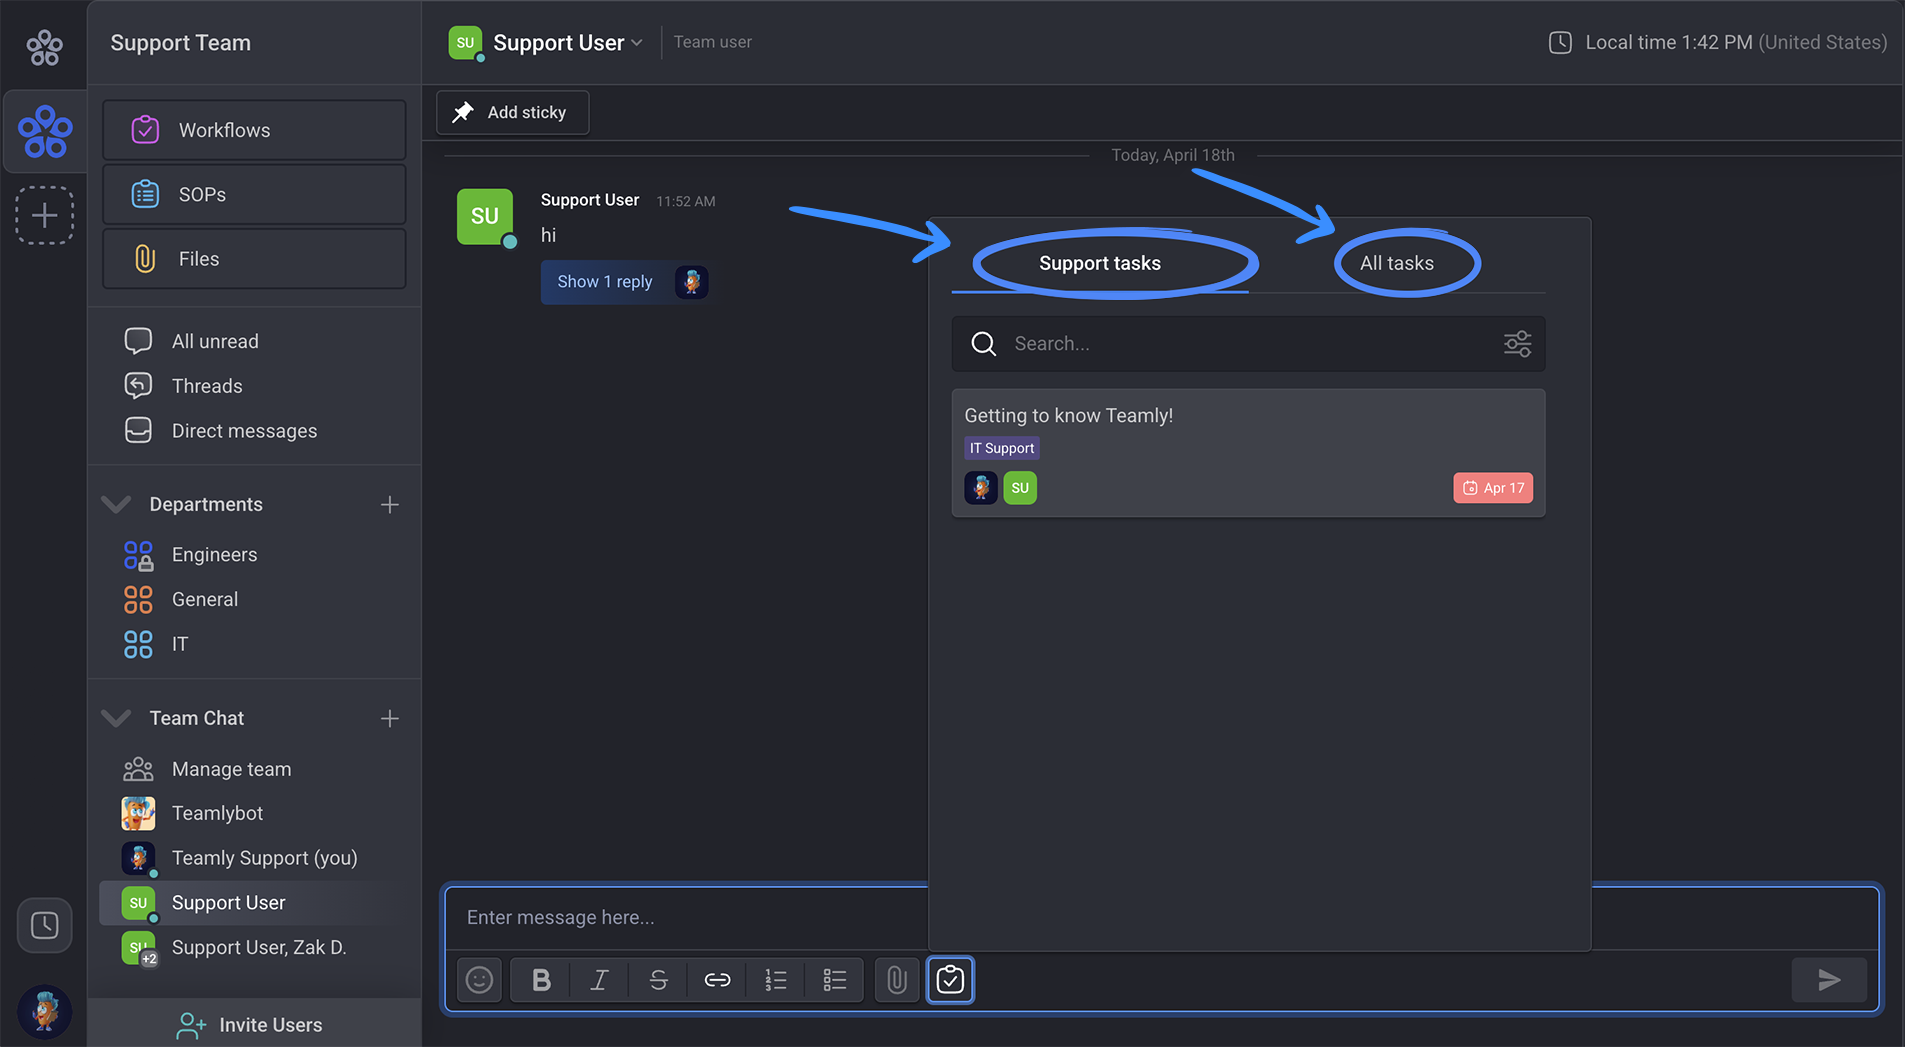The image size is (1905, 1047).
Task: Click the IT Support tag
Action: (x=1001, y=448)
